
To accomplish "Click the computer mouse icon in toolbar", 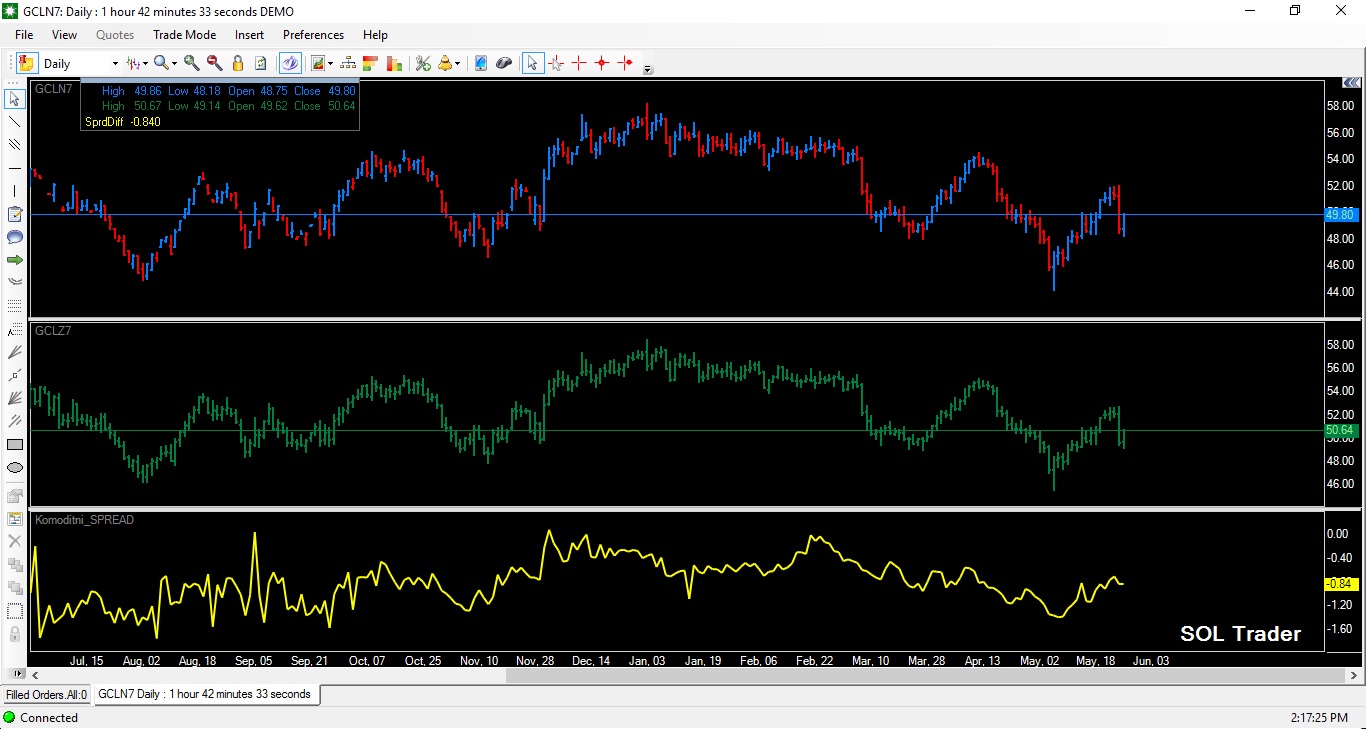I will pos(504,63).
